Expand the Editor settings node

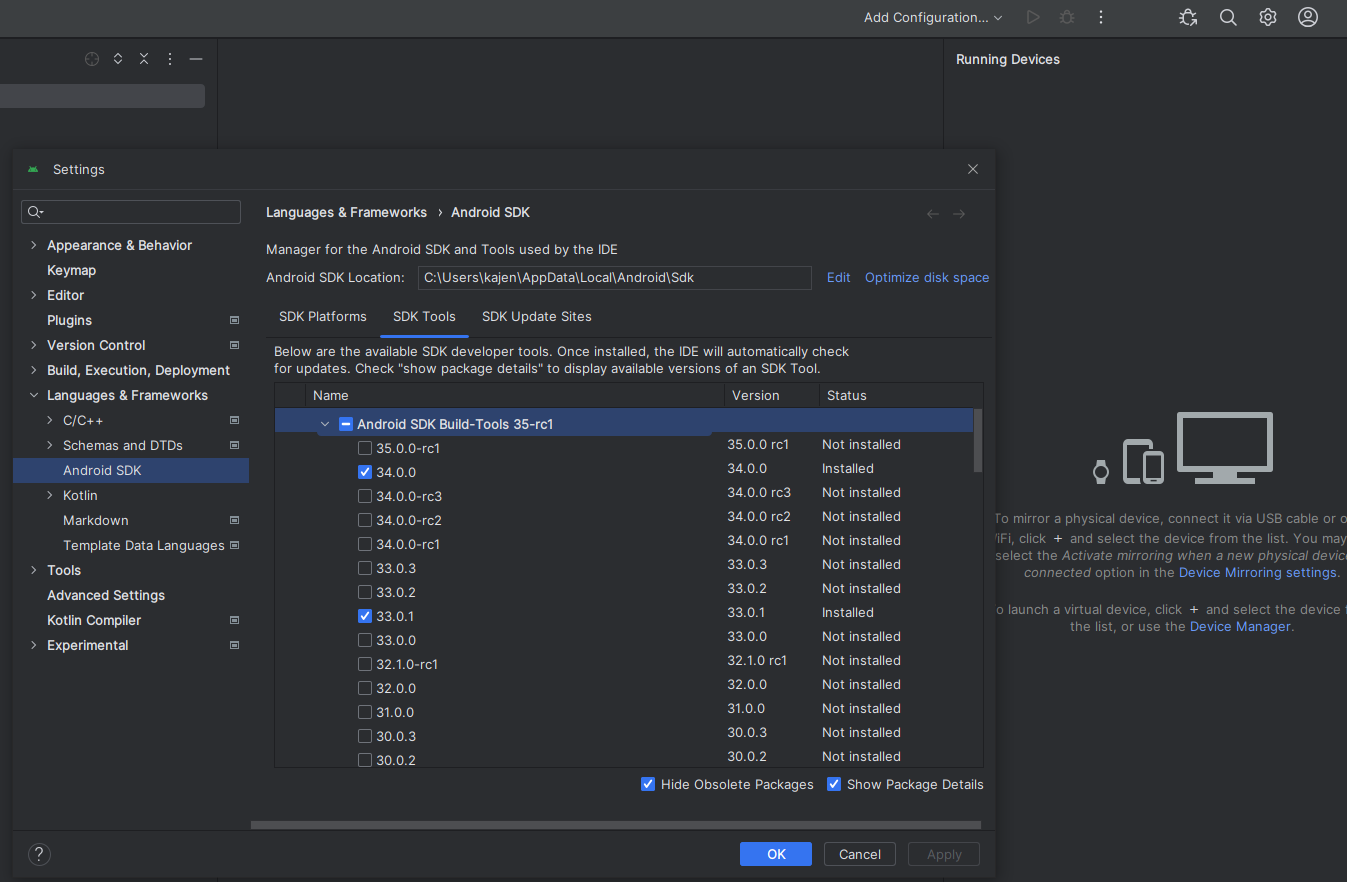pyautogui.click(x=34, y=295)
